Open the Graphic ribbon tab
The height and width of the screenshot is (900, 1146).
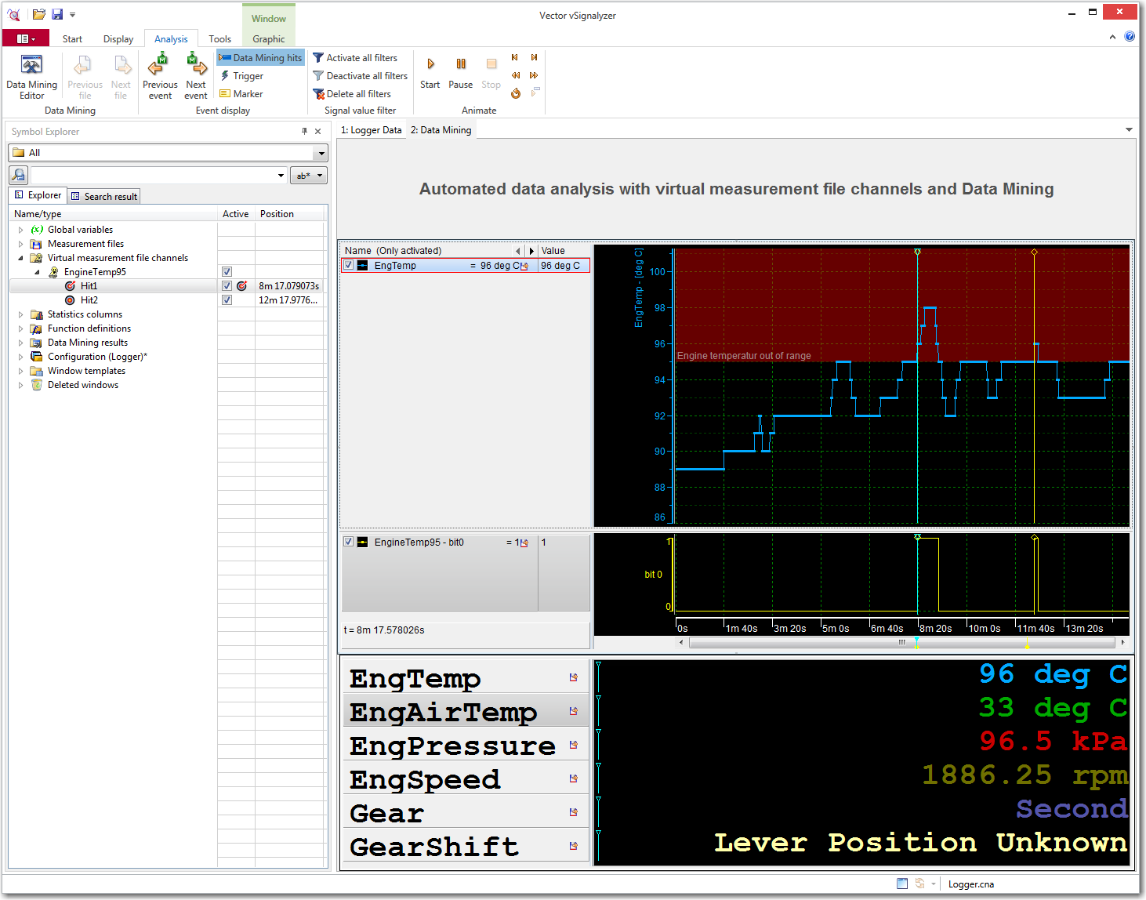(268, 39)
